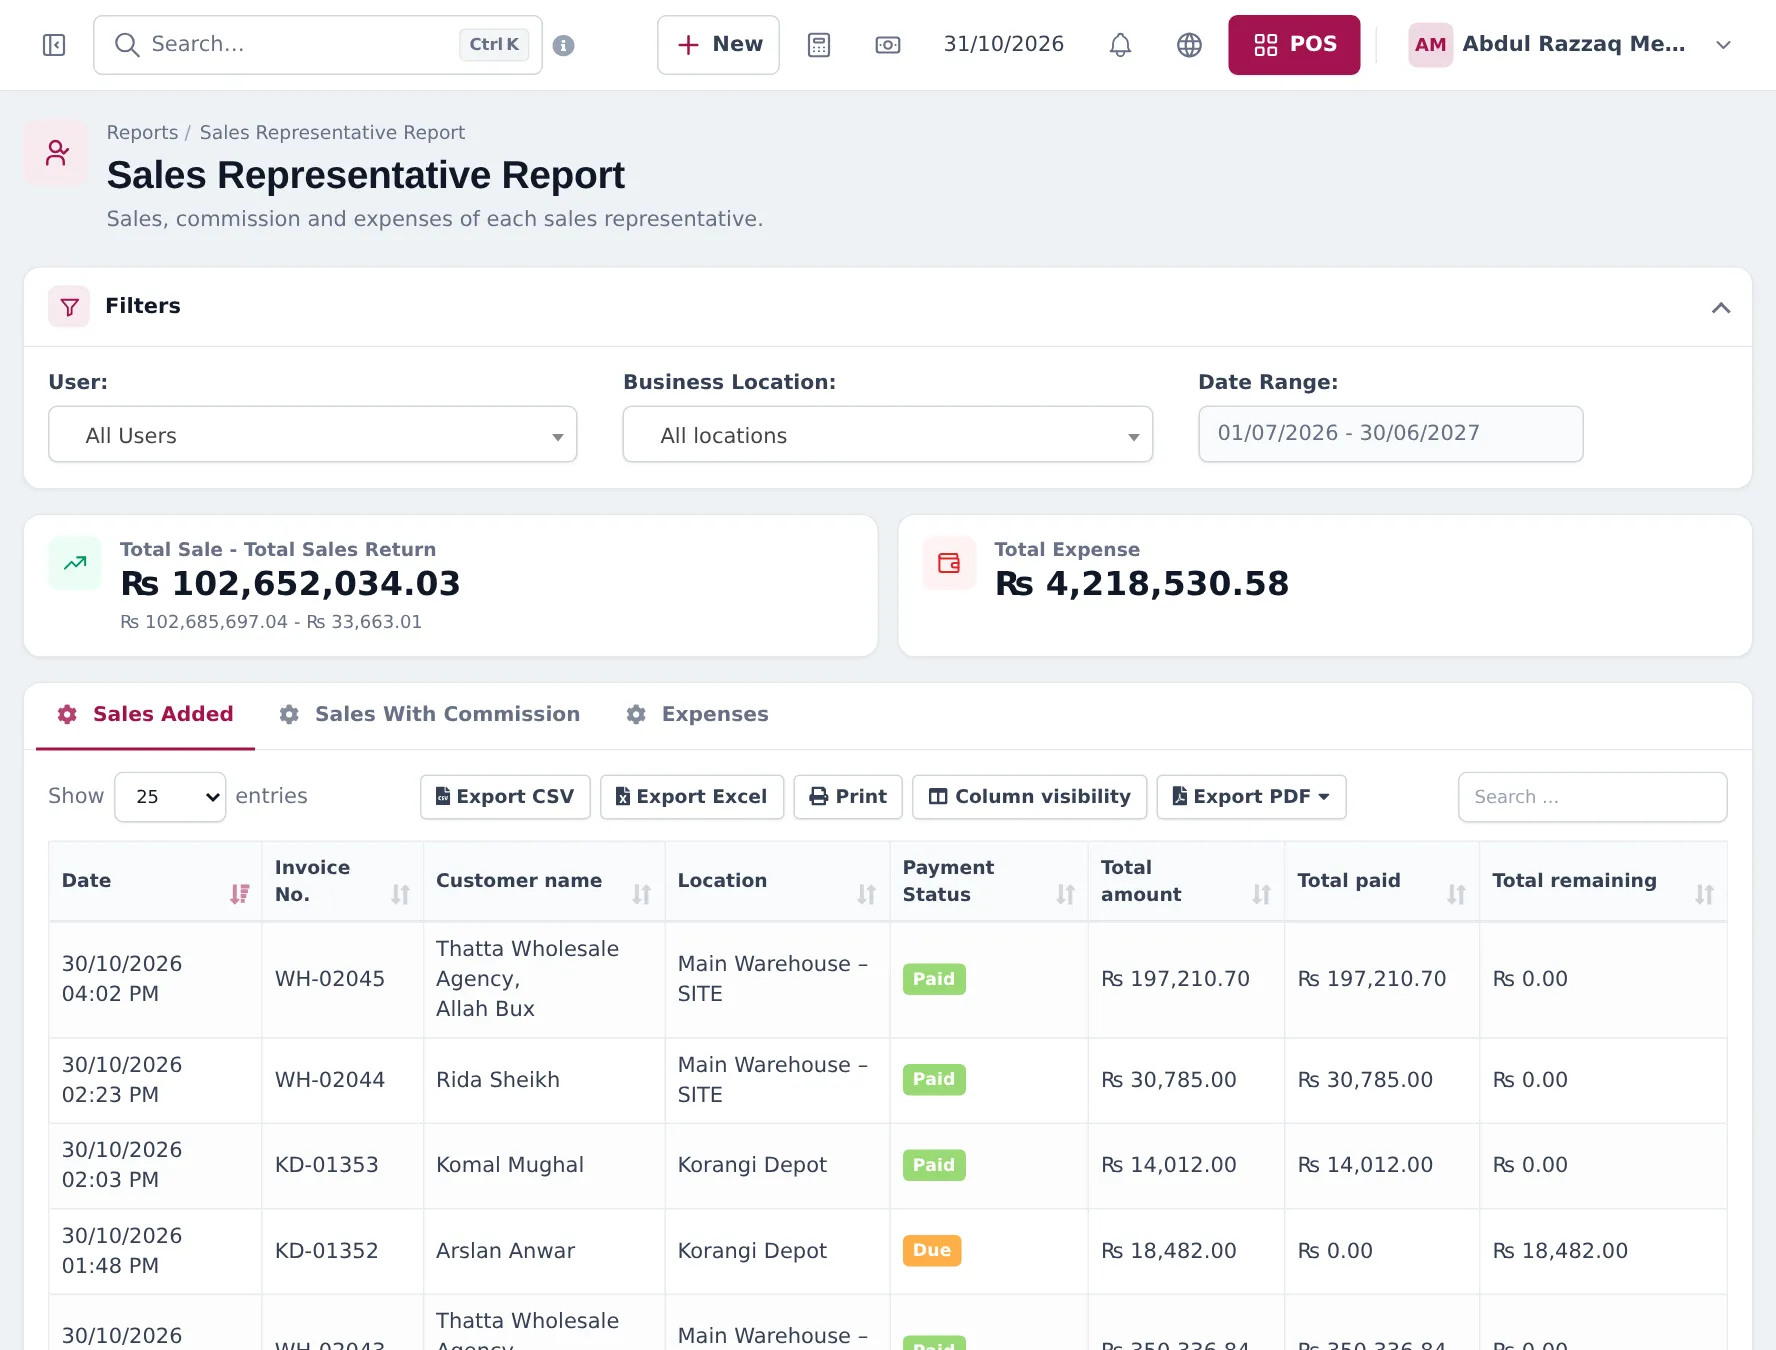This screenshot has width=1776, height=1350.
Task: Click the Total Sale trend icon
Action: point(75,563)
